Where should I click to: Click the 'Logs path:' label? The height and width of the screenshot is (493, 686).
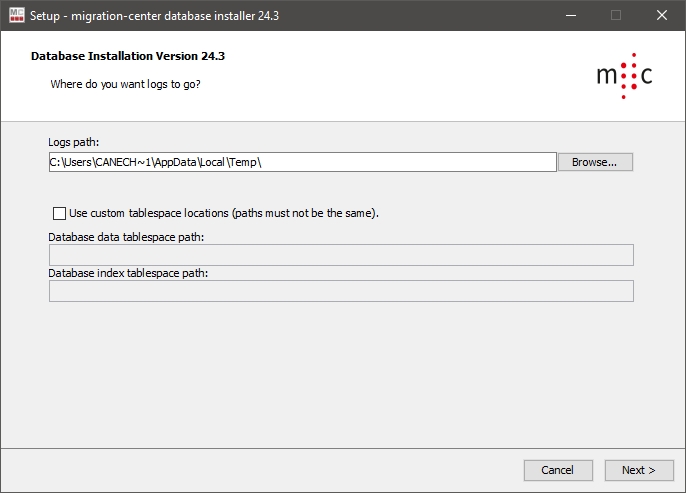[74, 142]
